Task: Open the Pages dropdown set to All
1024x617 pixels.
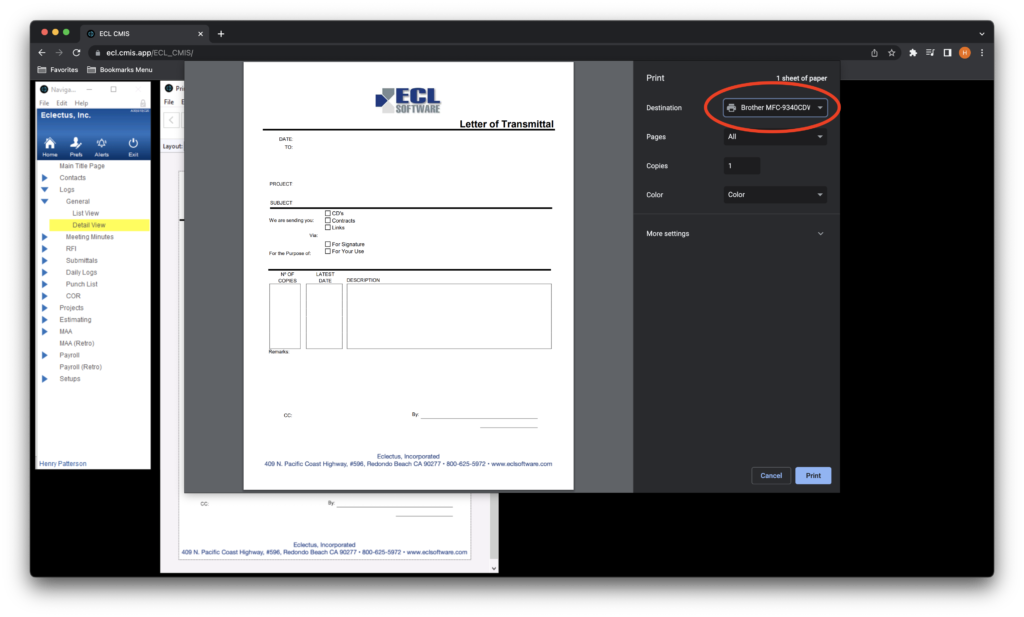Action: [775, 136]
